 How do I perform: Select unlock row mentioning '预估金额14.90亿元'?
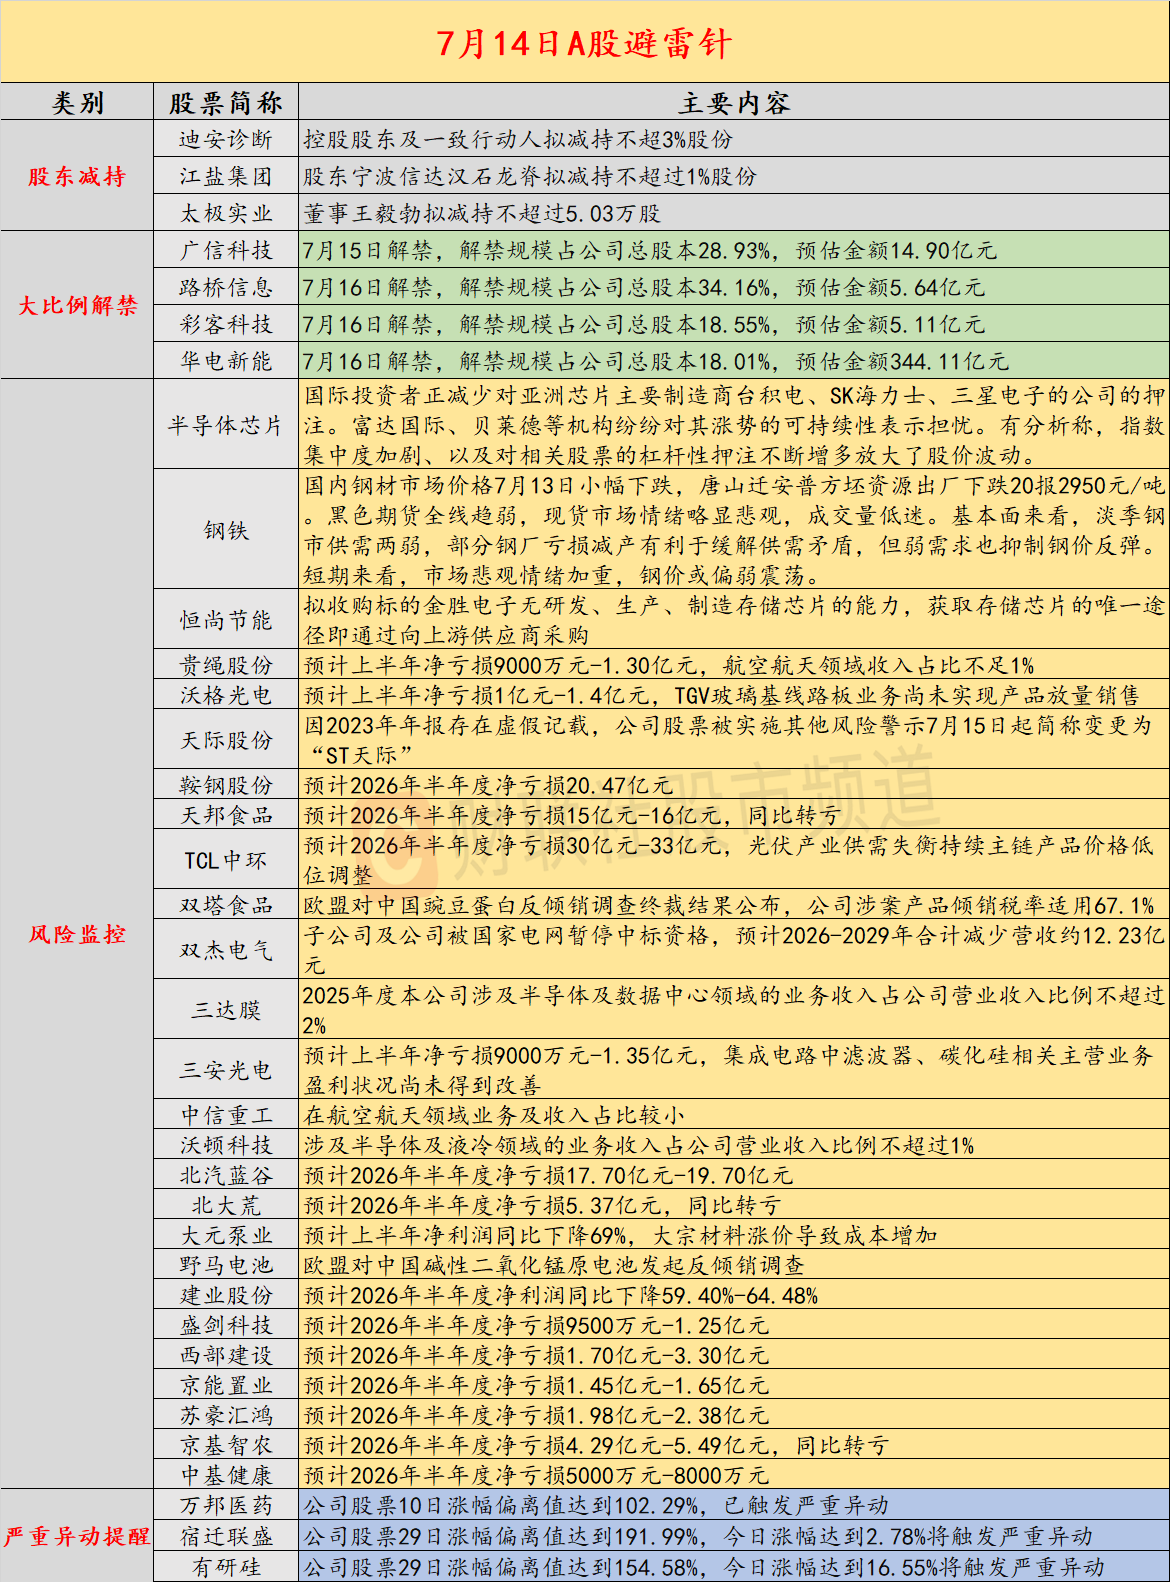tap(650, 250)
